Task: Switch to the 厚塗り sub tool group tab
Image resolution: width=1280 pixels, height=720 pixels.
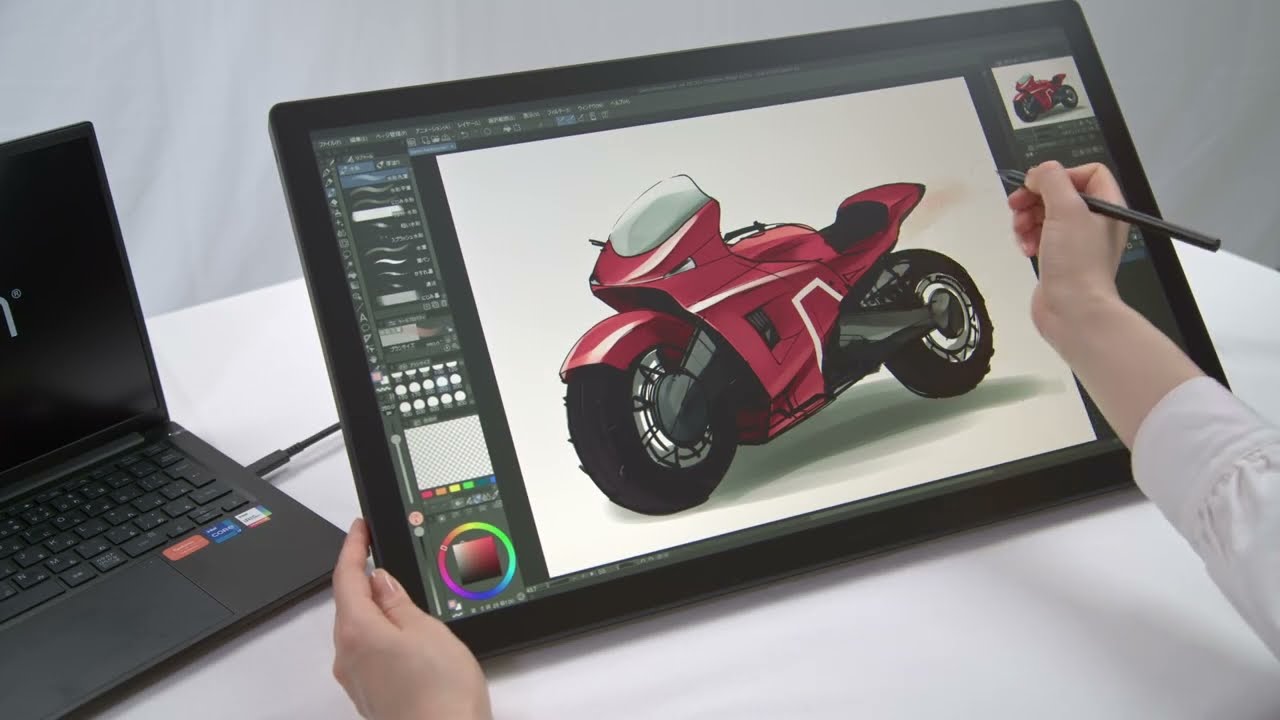Action: coord(388,164)
